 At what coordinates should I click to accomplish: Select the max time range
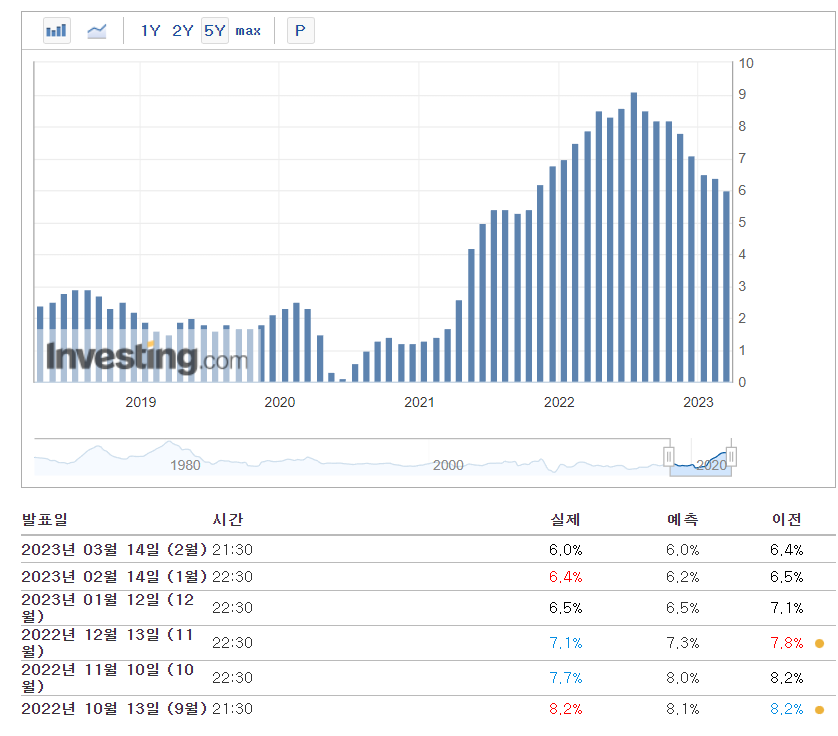click(x=248, y=31)
